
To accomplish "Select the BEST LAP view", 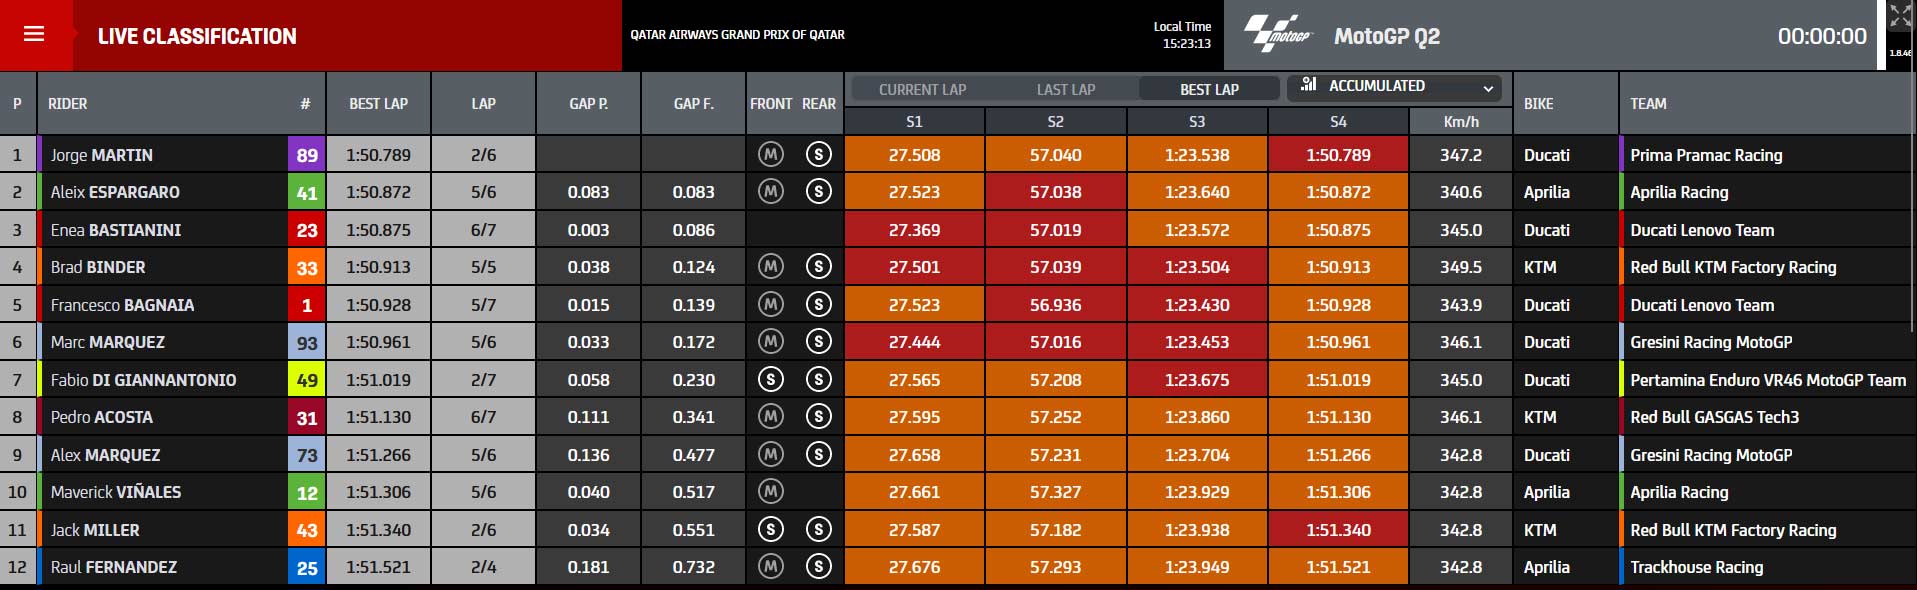I will click(1209, 89).
